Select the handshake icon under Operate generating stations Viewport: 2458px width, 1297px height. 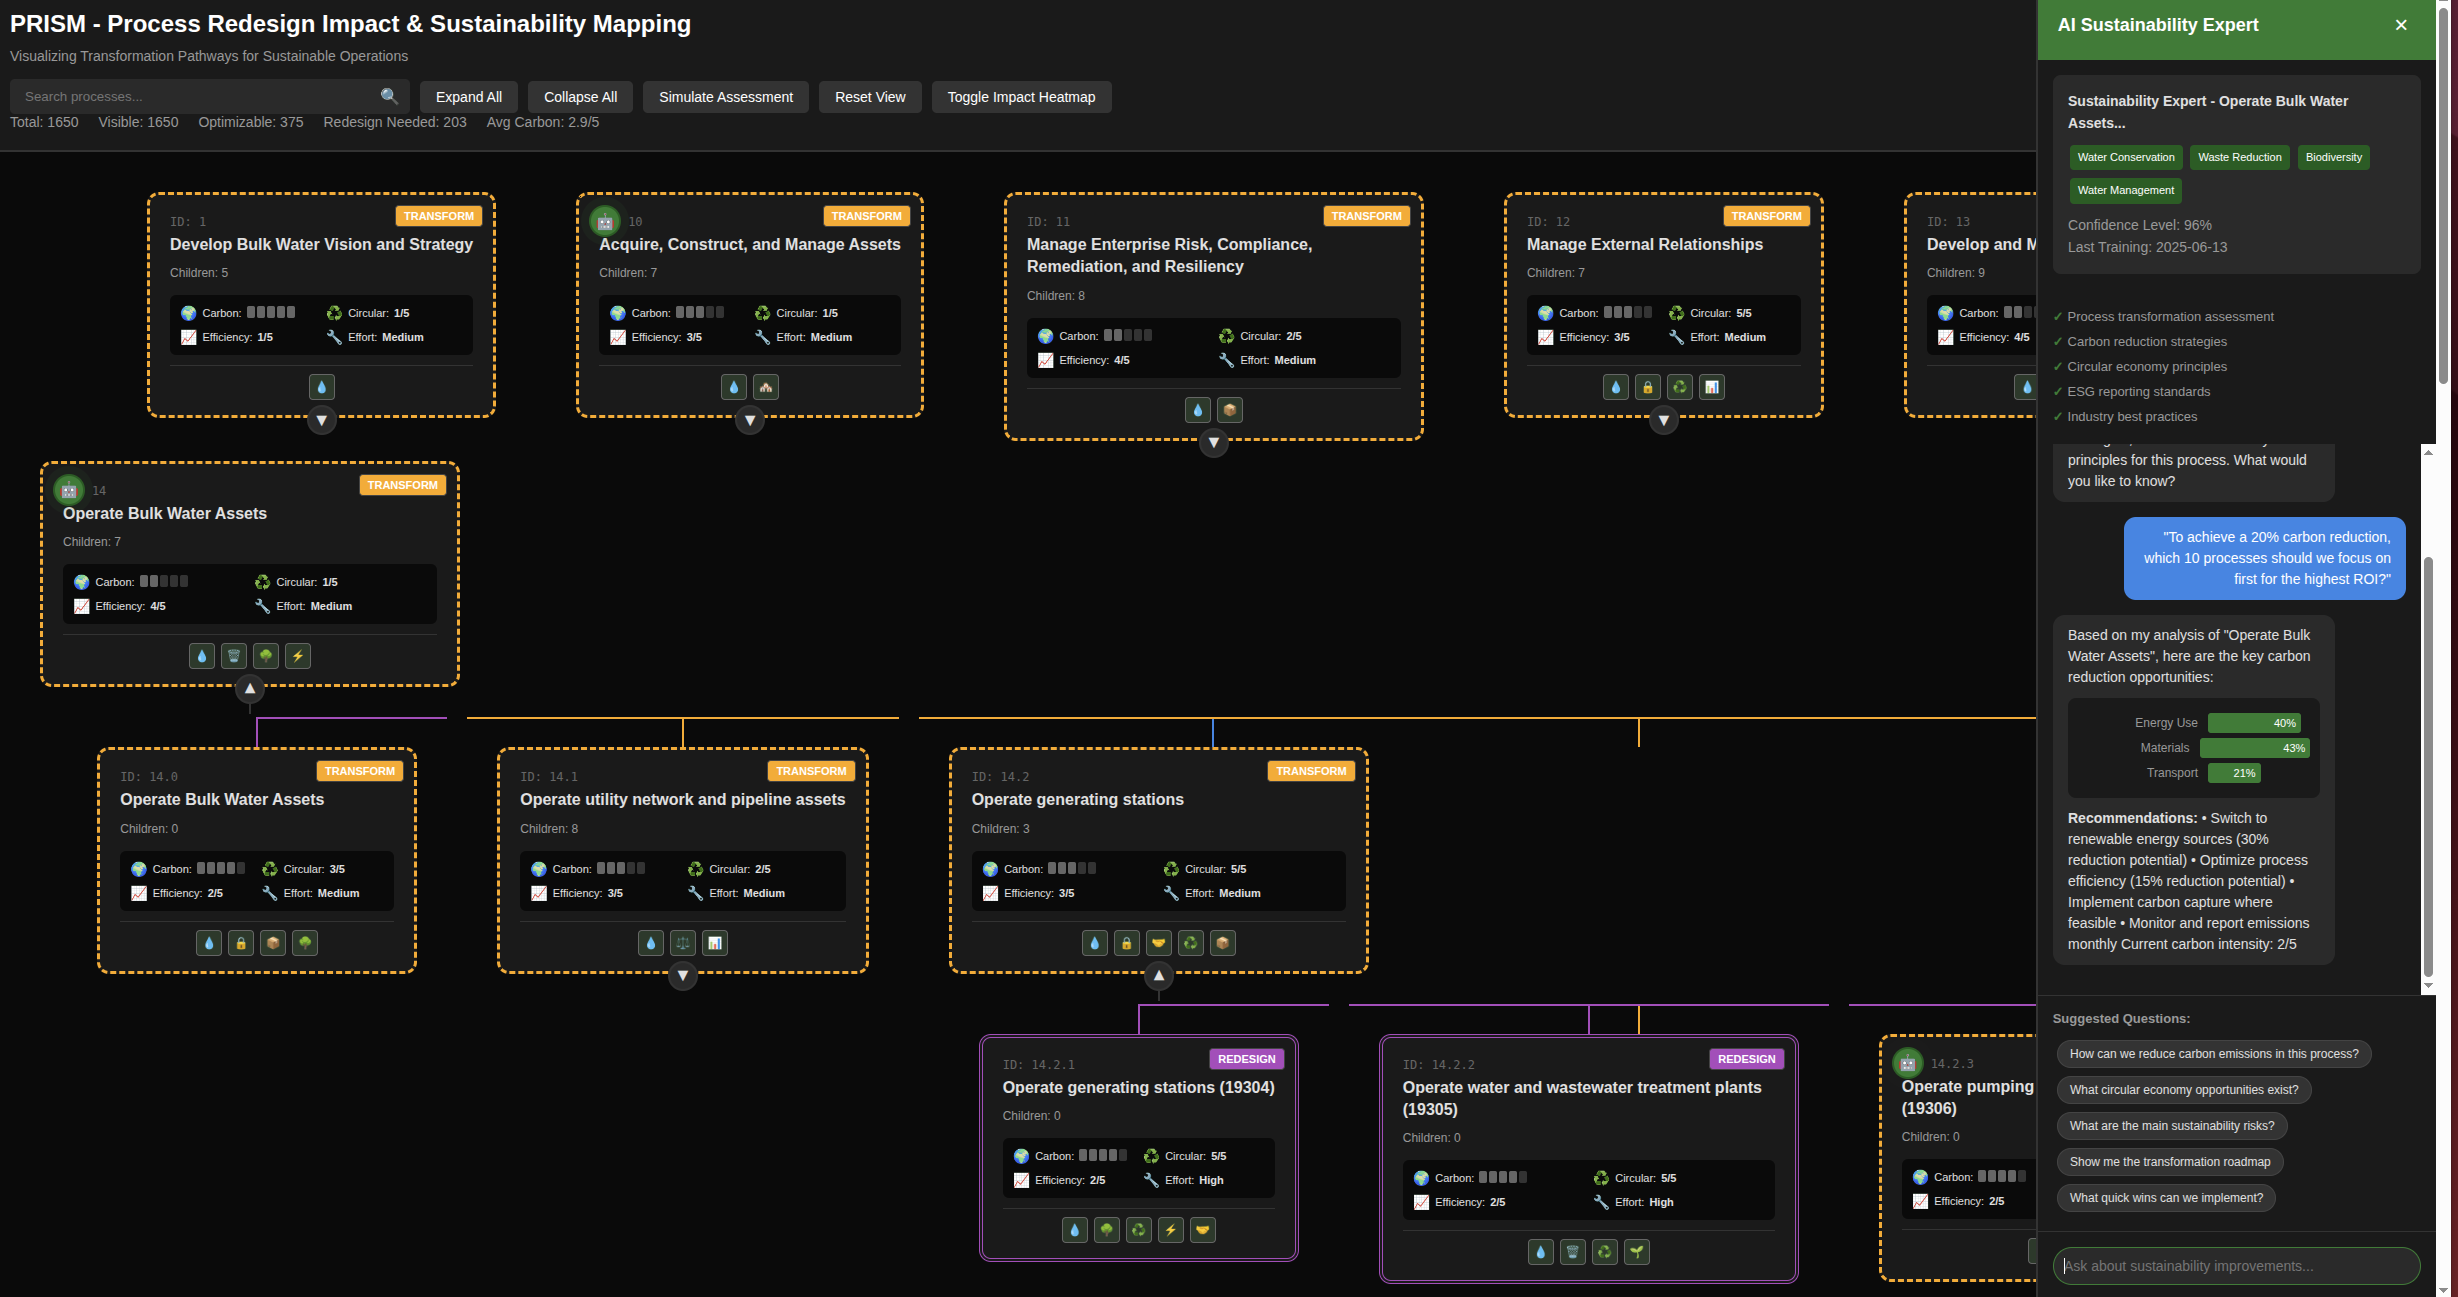coord(1158,942)
